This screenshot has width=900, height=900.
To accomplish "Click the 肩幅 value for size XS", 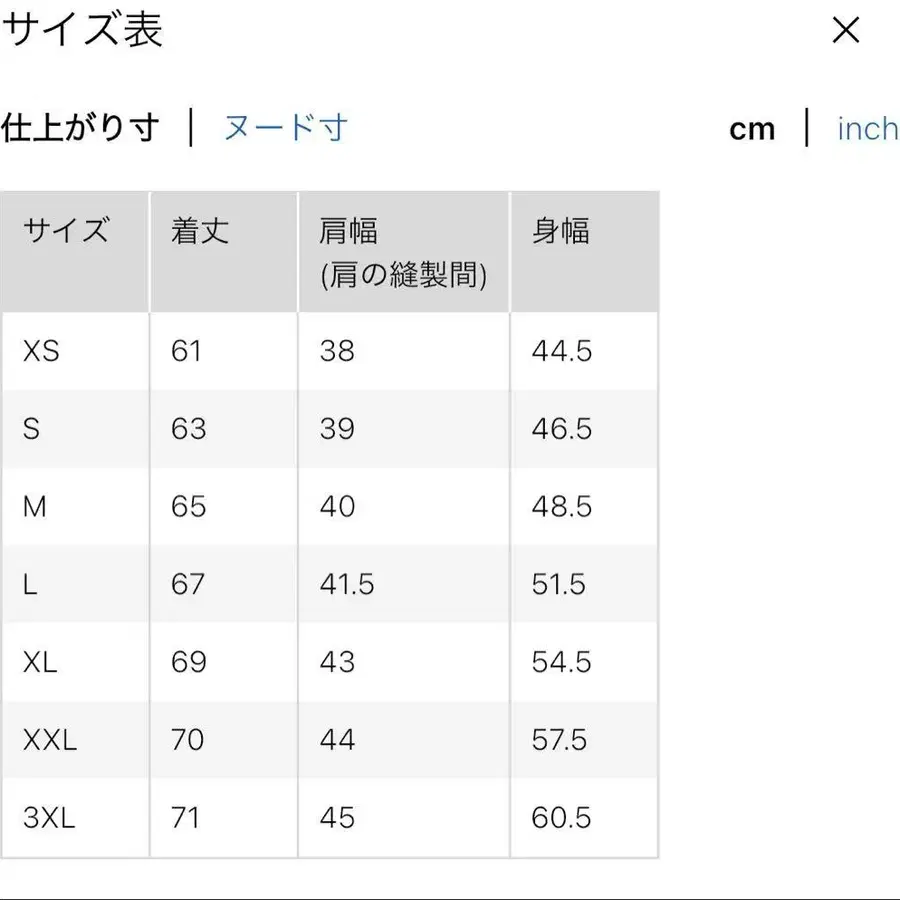I will [338, 351].
